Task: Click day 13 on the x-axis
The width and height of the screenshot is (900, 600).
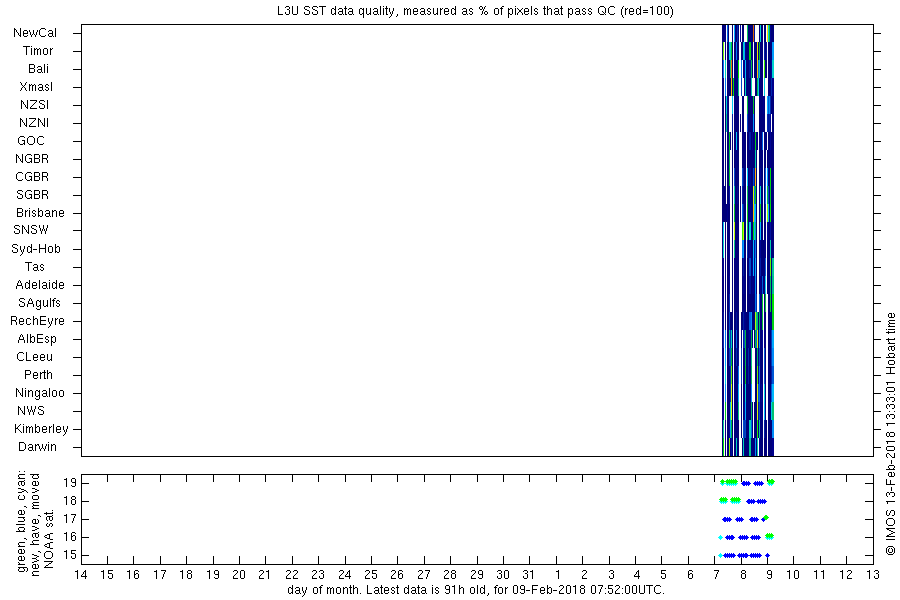Action: tap(873, 575)
